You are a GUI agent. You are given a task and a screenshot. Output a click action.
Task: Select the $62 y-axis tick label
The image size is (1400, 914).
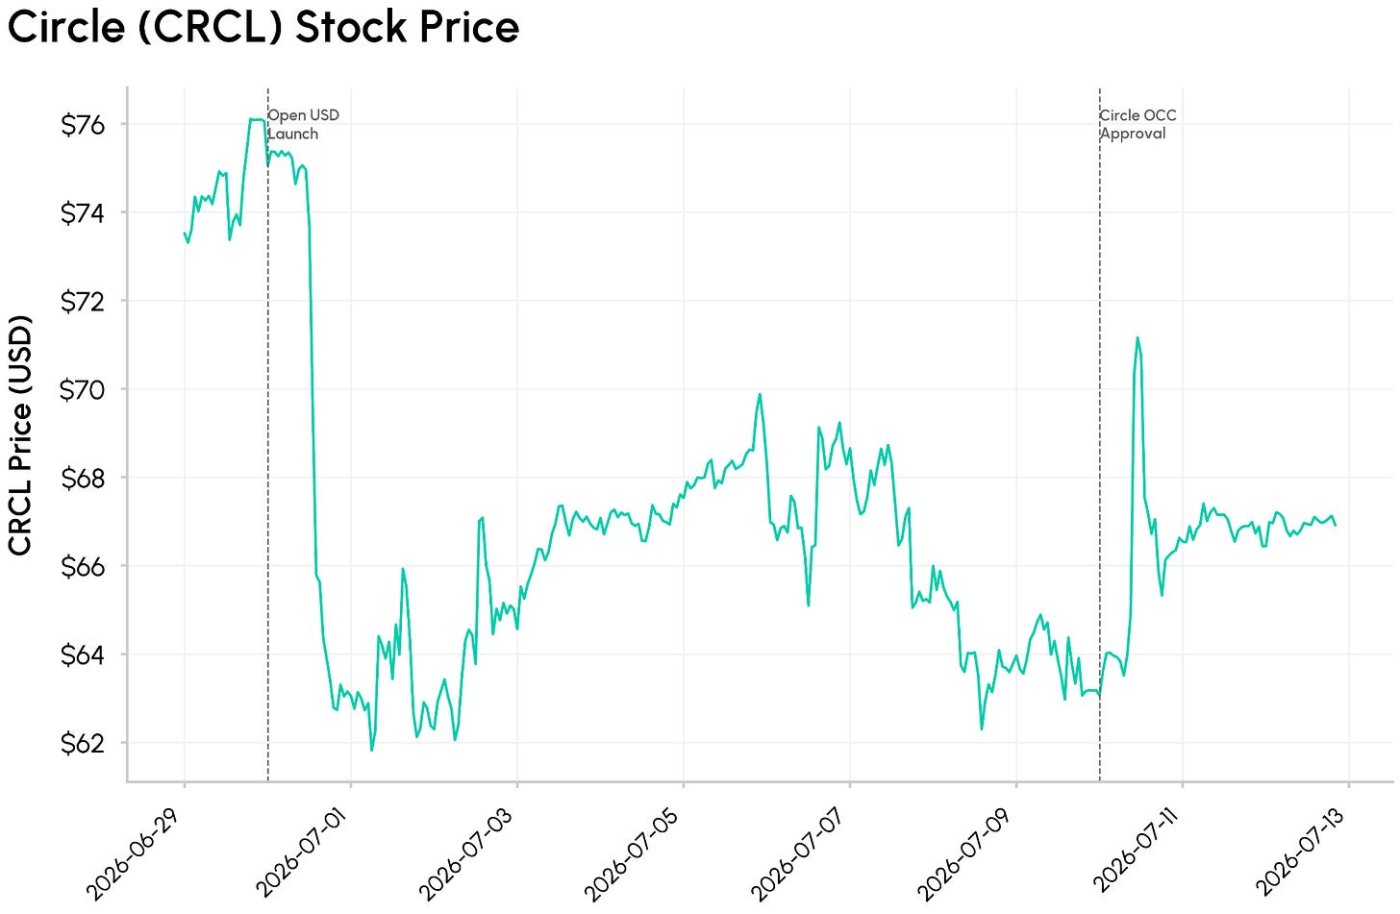click(x=83, y=743)
